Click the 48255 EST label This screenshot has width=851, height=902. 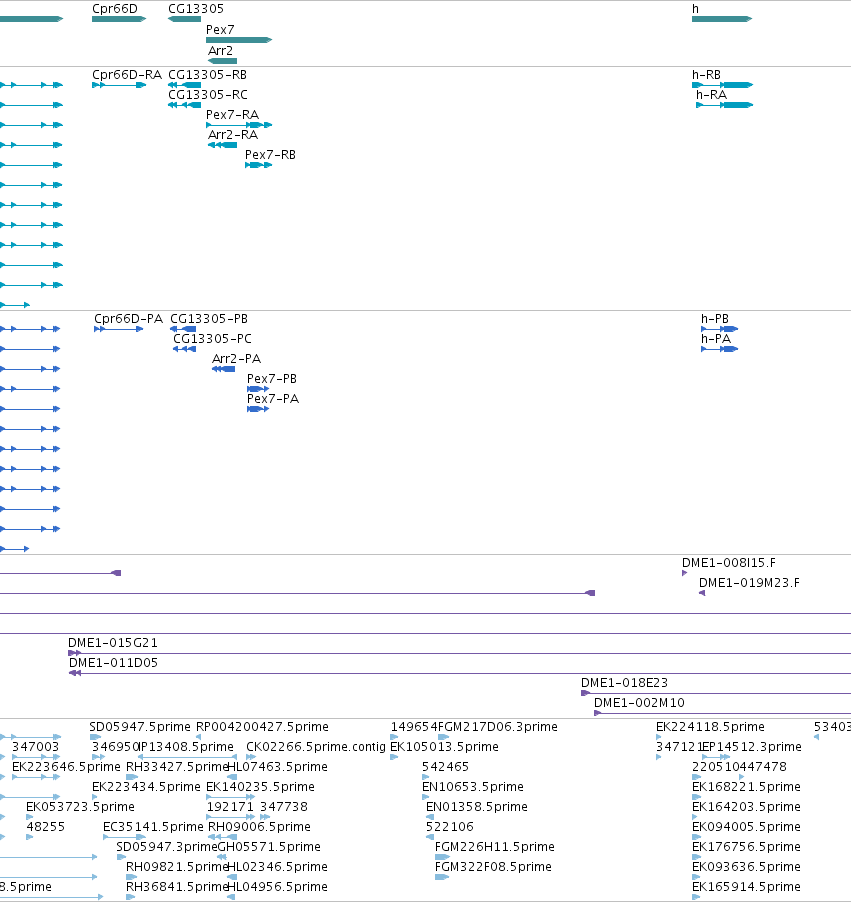pos(45,827)
